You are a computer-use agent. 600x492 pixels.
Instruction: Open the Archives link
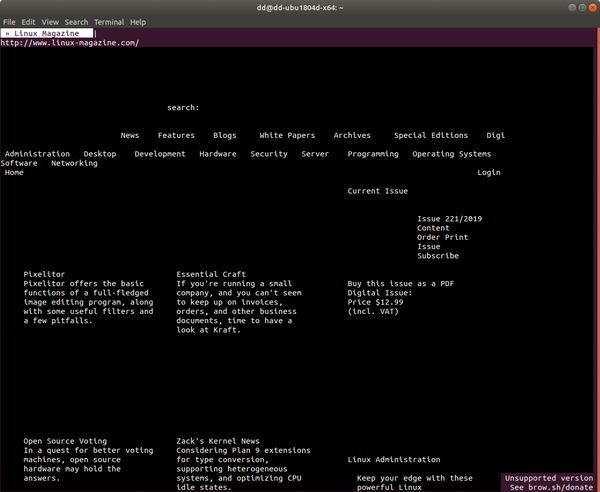coord(352,135)
